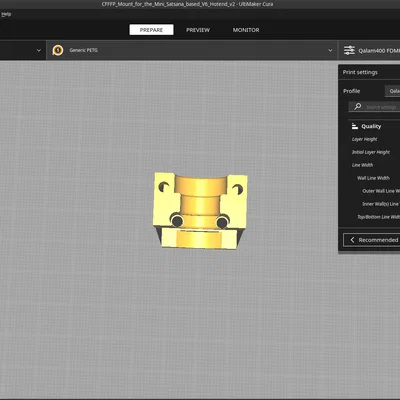Click the print settings sliders icon
Image resolution: width=400 pixels, height=400 pixels.
pyautogui.click(x=349, y=50)
